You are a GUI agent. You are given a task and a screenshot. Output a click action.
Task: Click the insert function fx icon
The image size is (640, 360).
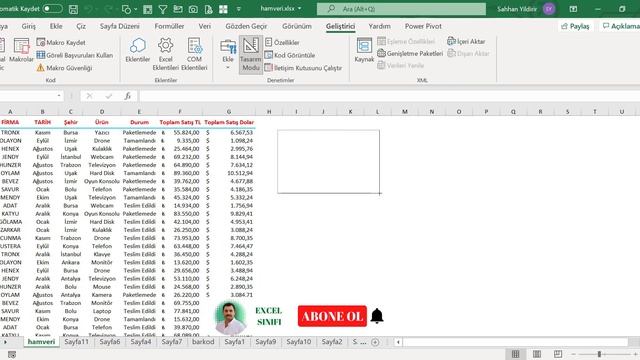coord(127,96)
